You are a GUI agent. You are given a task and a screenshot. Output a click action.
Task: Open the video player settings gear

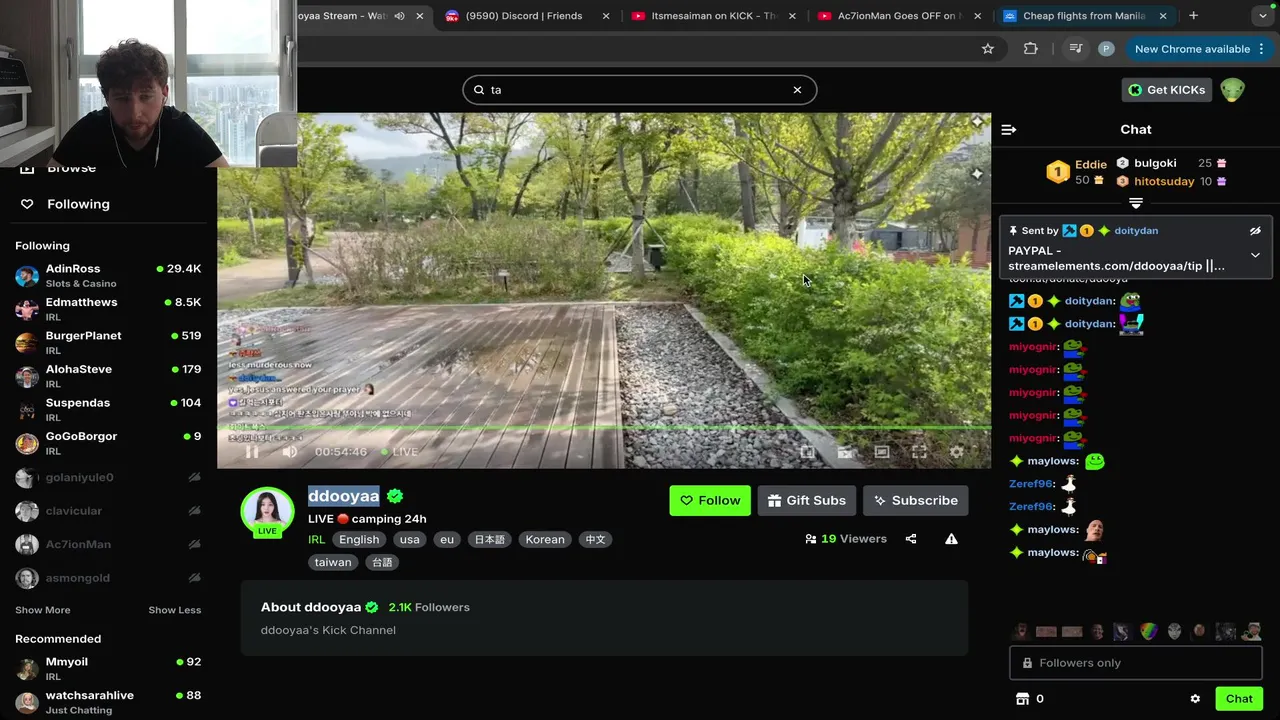(x=956, y=452)
